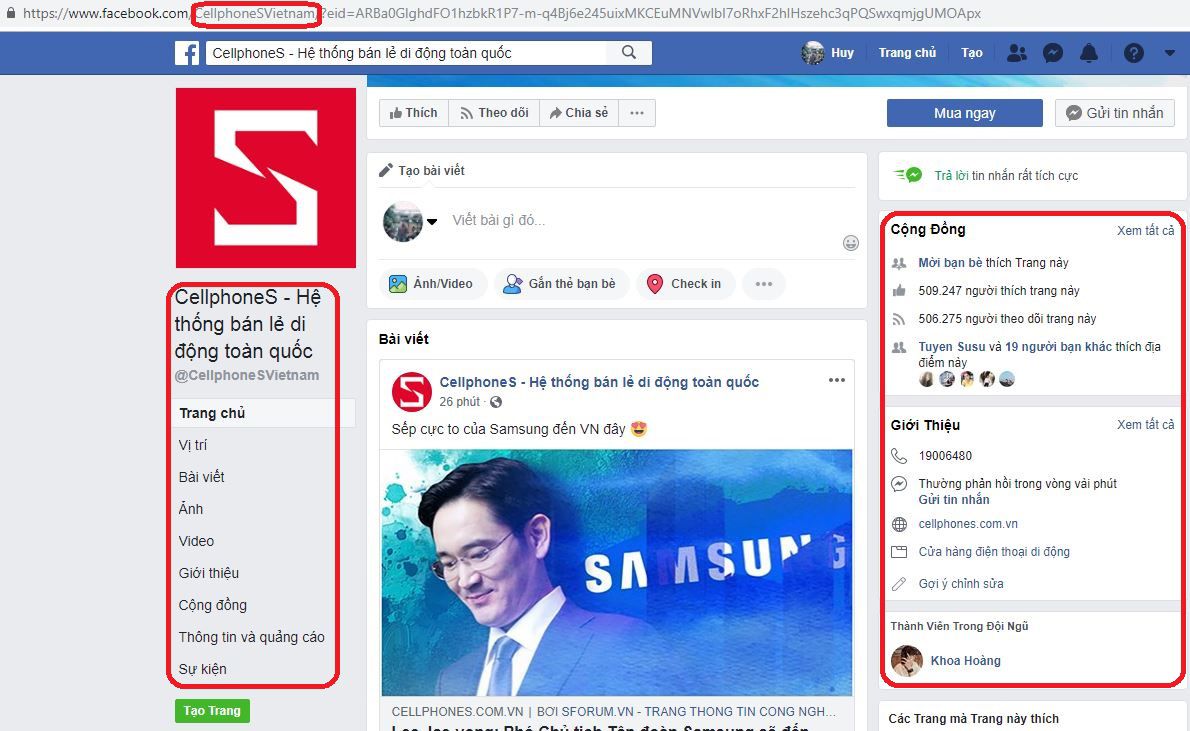
Task: Click the Check in button
Action: pos(685,284)
